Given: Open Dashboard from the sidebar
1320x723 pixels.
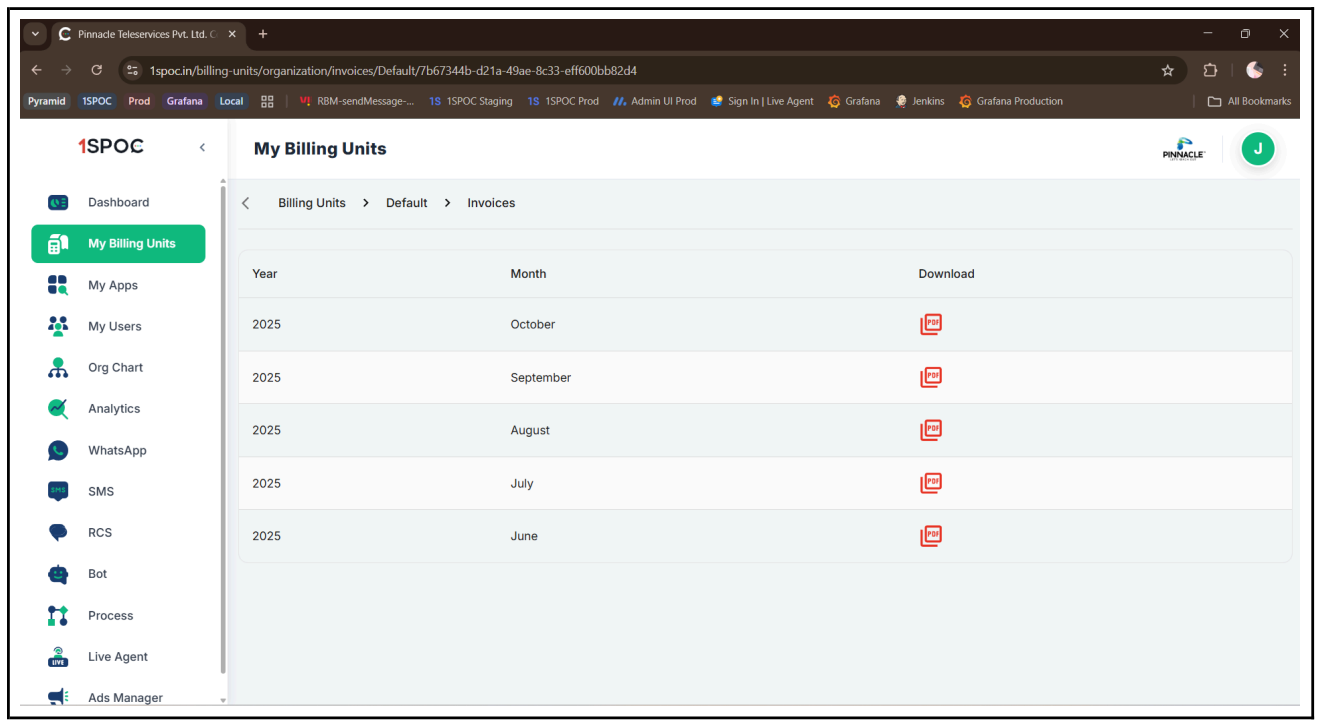Looking at the screenshot, I should coord(118,202).
